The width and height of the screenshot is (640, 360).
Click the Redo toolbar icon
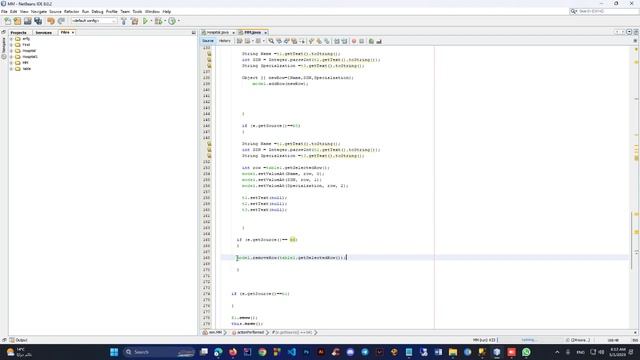[61, 21]
